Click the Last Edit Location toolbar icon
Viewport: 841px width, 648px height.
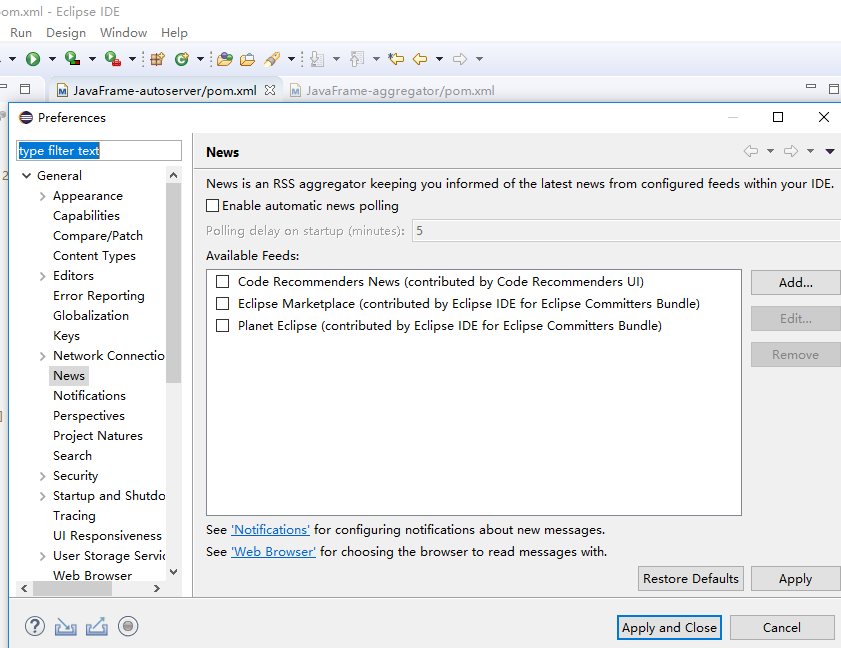[x=396, y=58]
